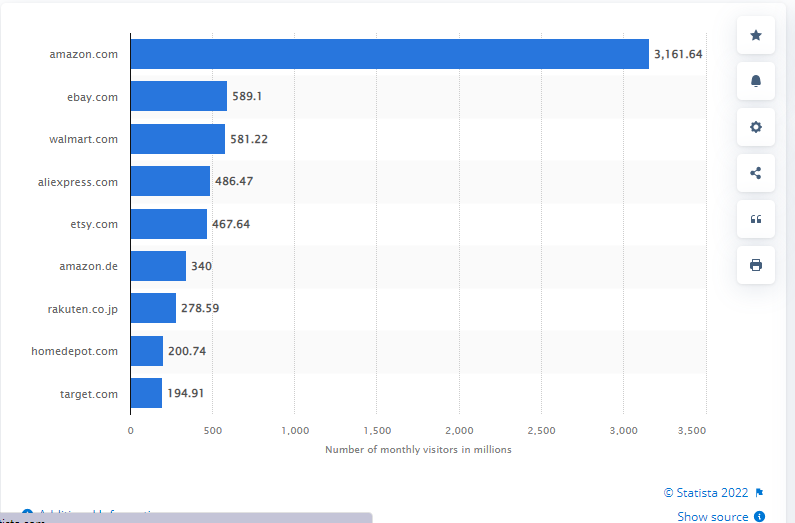
Task: Click the value label 278.59
Action: (x=200, y=308)
